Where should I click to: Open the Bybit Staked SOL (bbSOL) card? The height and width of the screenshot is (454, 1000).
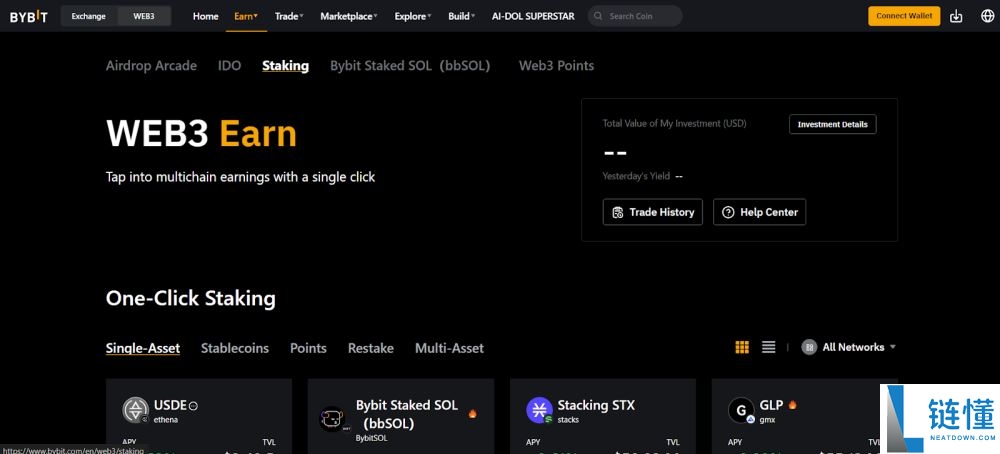[401, 416]
